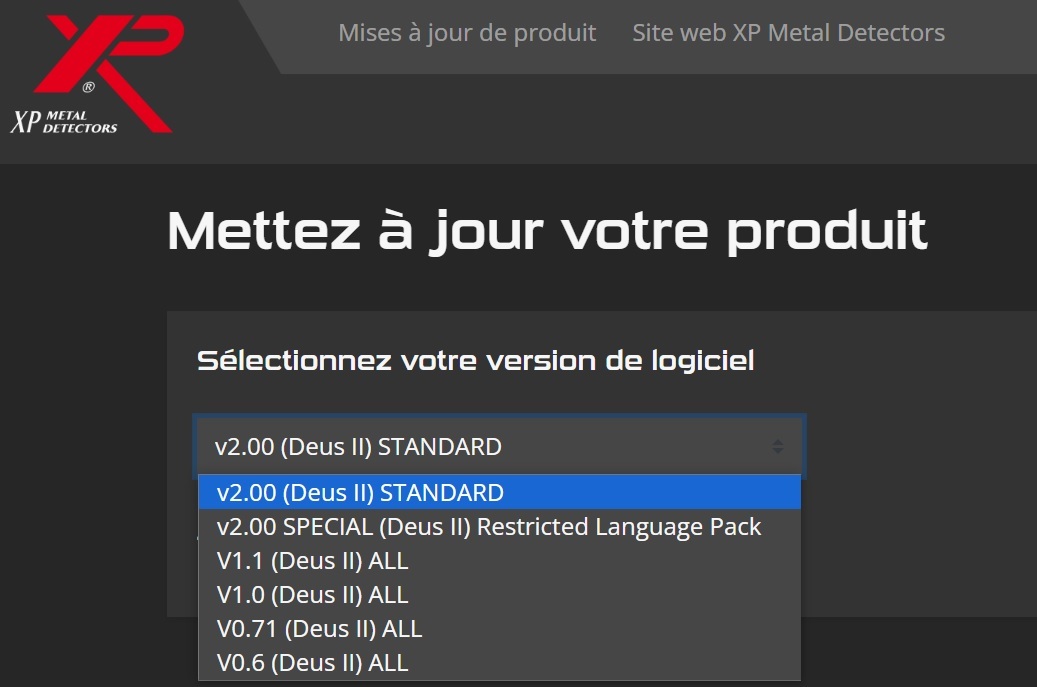
Task: Open the software version combo box
Action: [x=500, y=447]
